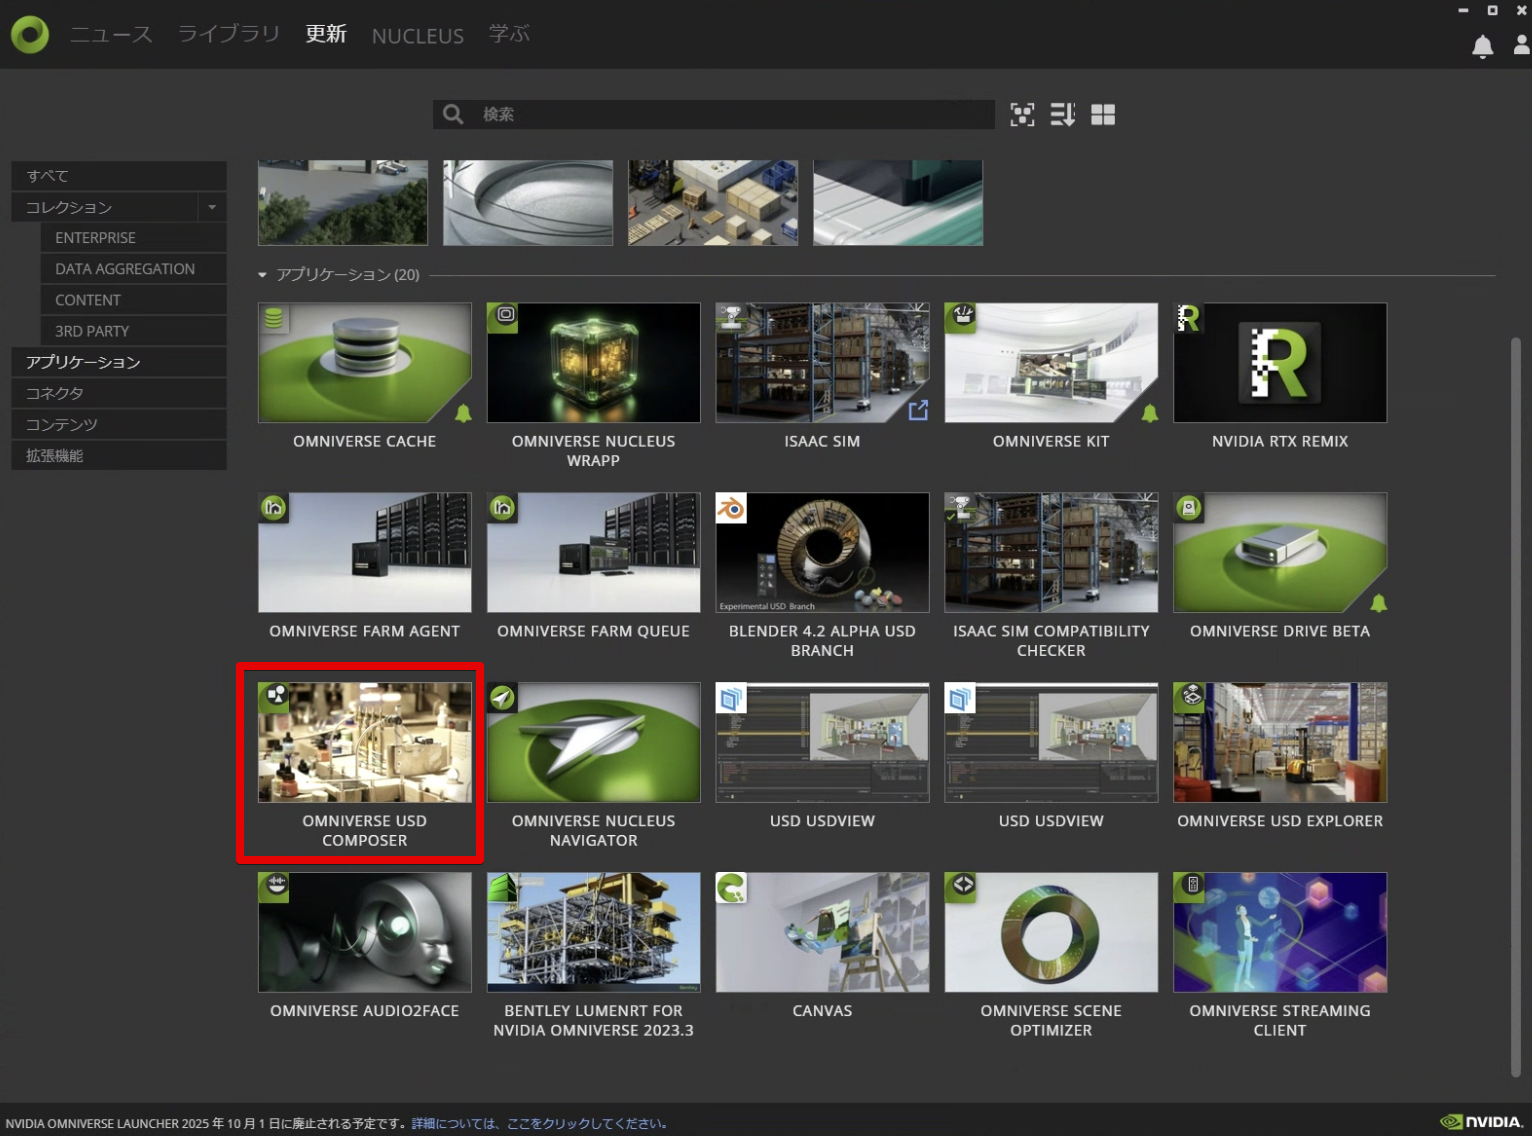Switch to the NUCLEUS tab
The width and height of the screenshot is (1532, 1136).
pos(417,36)
